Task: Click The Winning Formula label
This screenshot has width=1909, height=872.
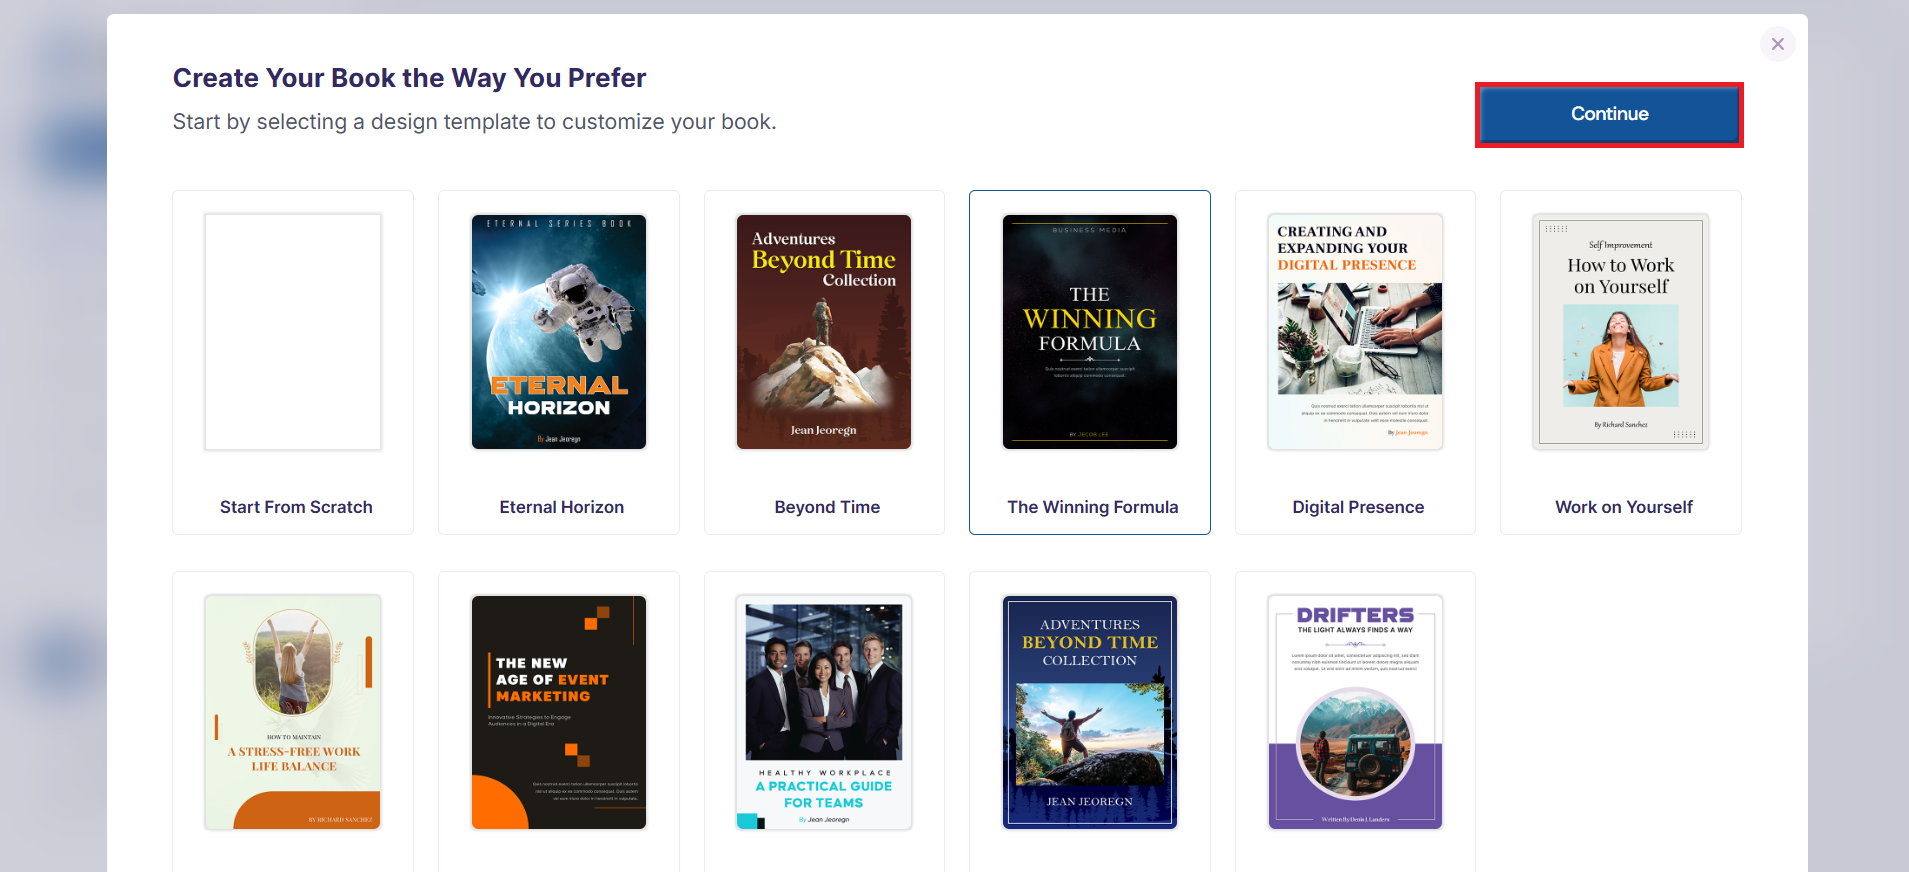Action: tap(1093, 507)
